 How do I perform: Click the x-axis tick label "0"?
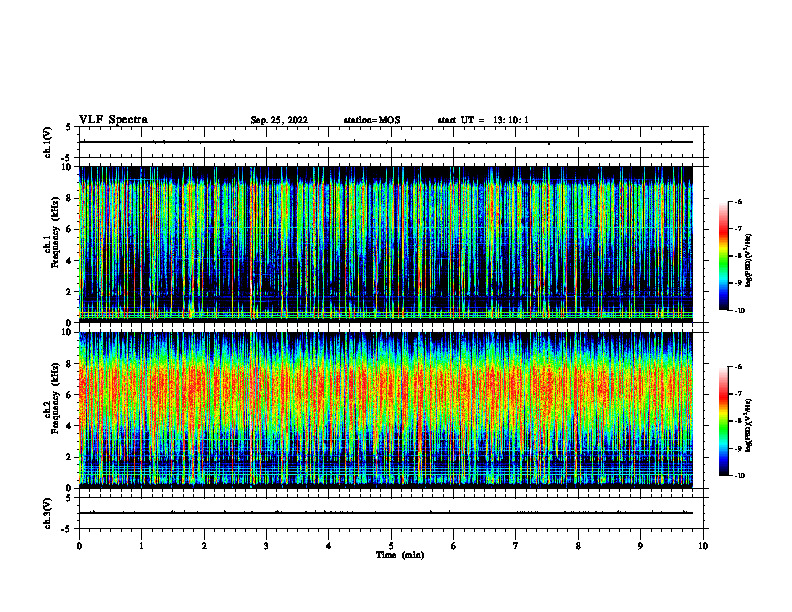point(79,546)
